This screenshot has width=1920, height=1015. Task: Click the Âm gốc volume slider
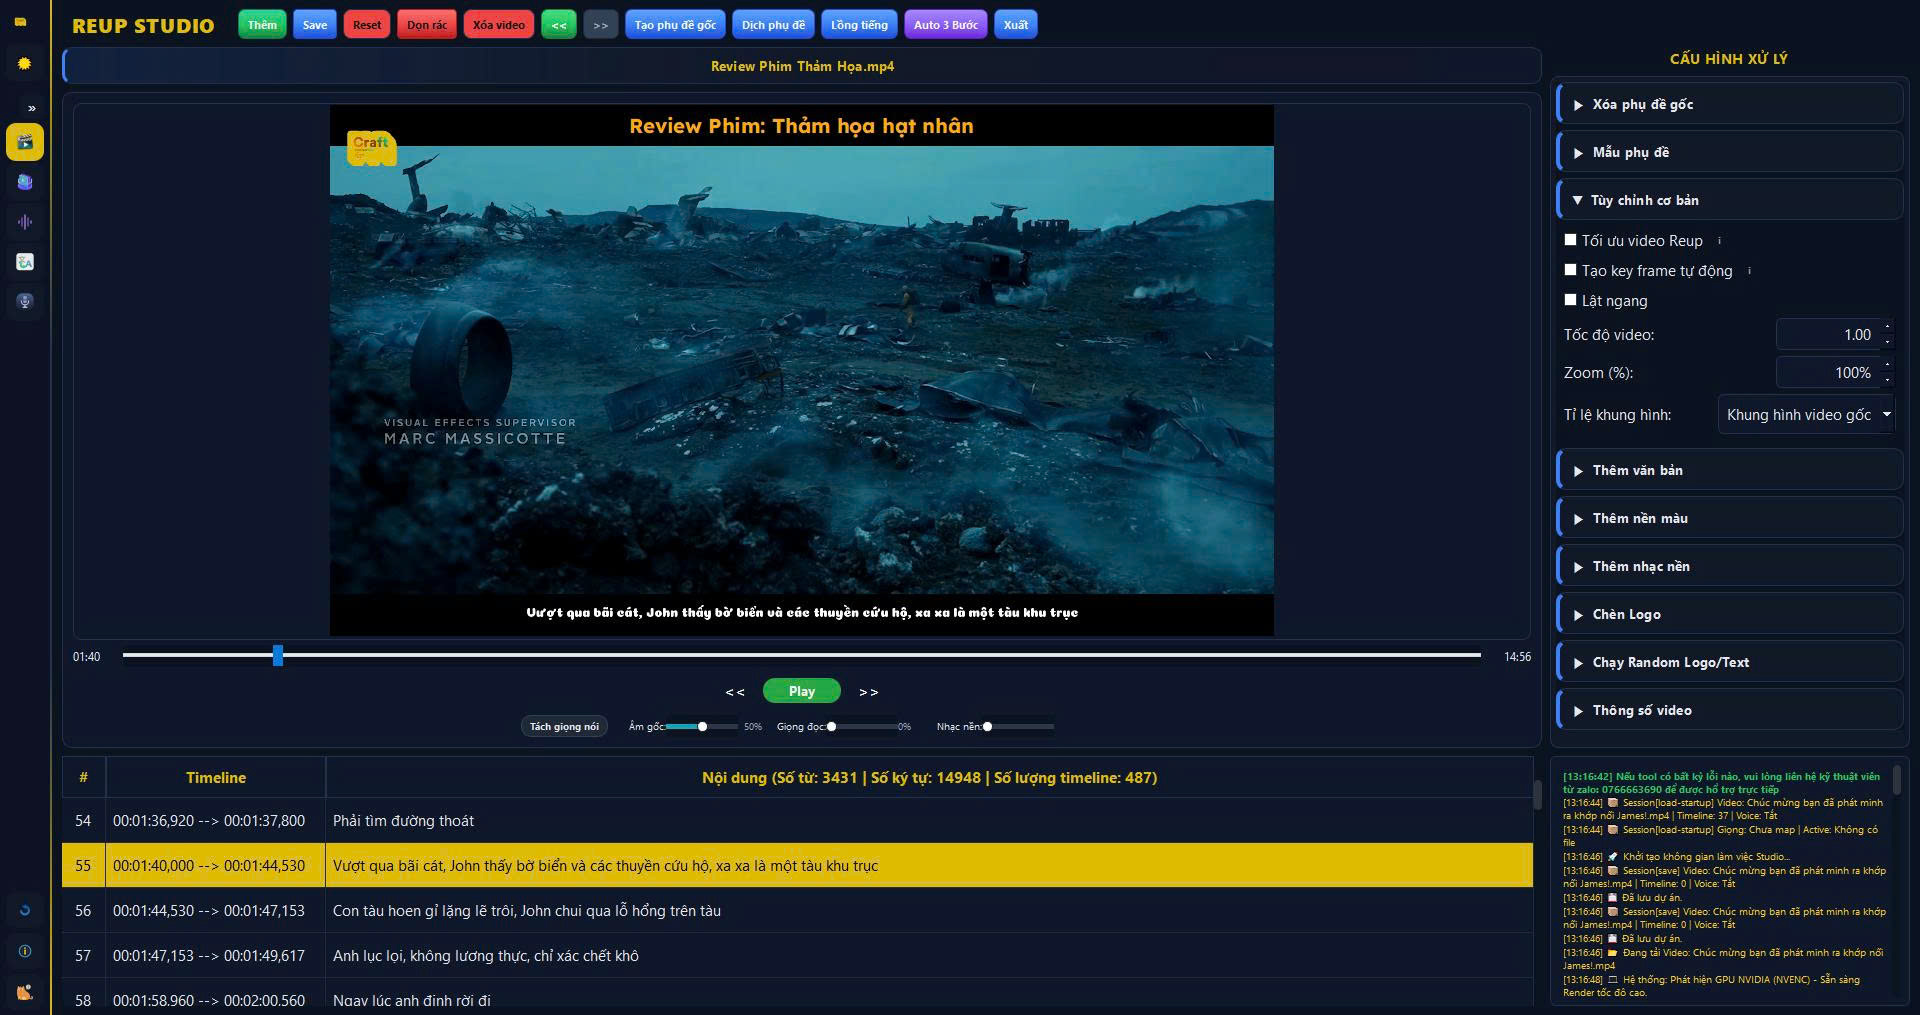pyautogui.click(x=702, y=727)
